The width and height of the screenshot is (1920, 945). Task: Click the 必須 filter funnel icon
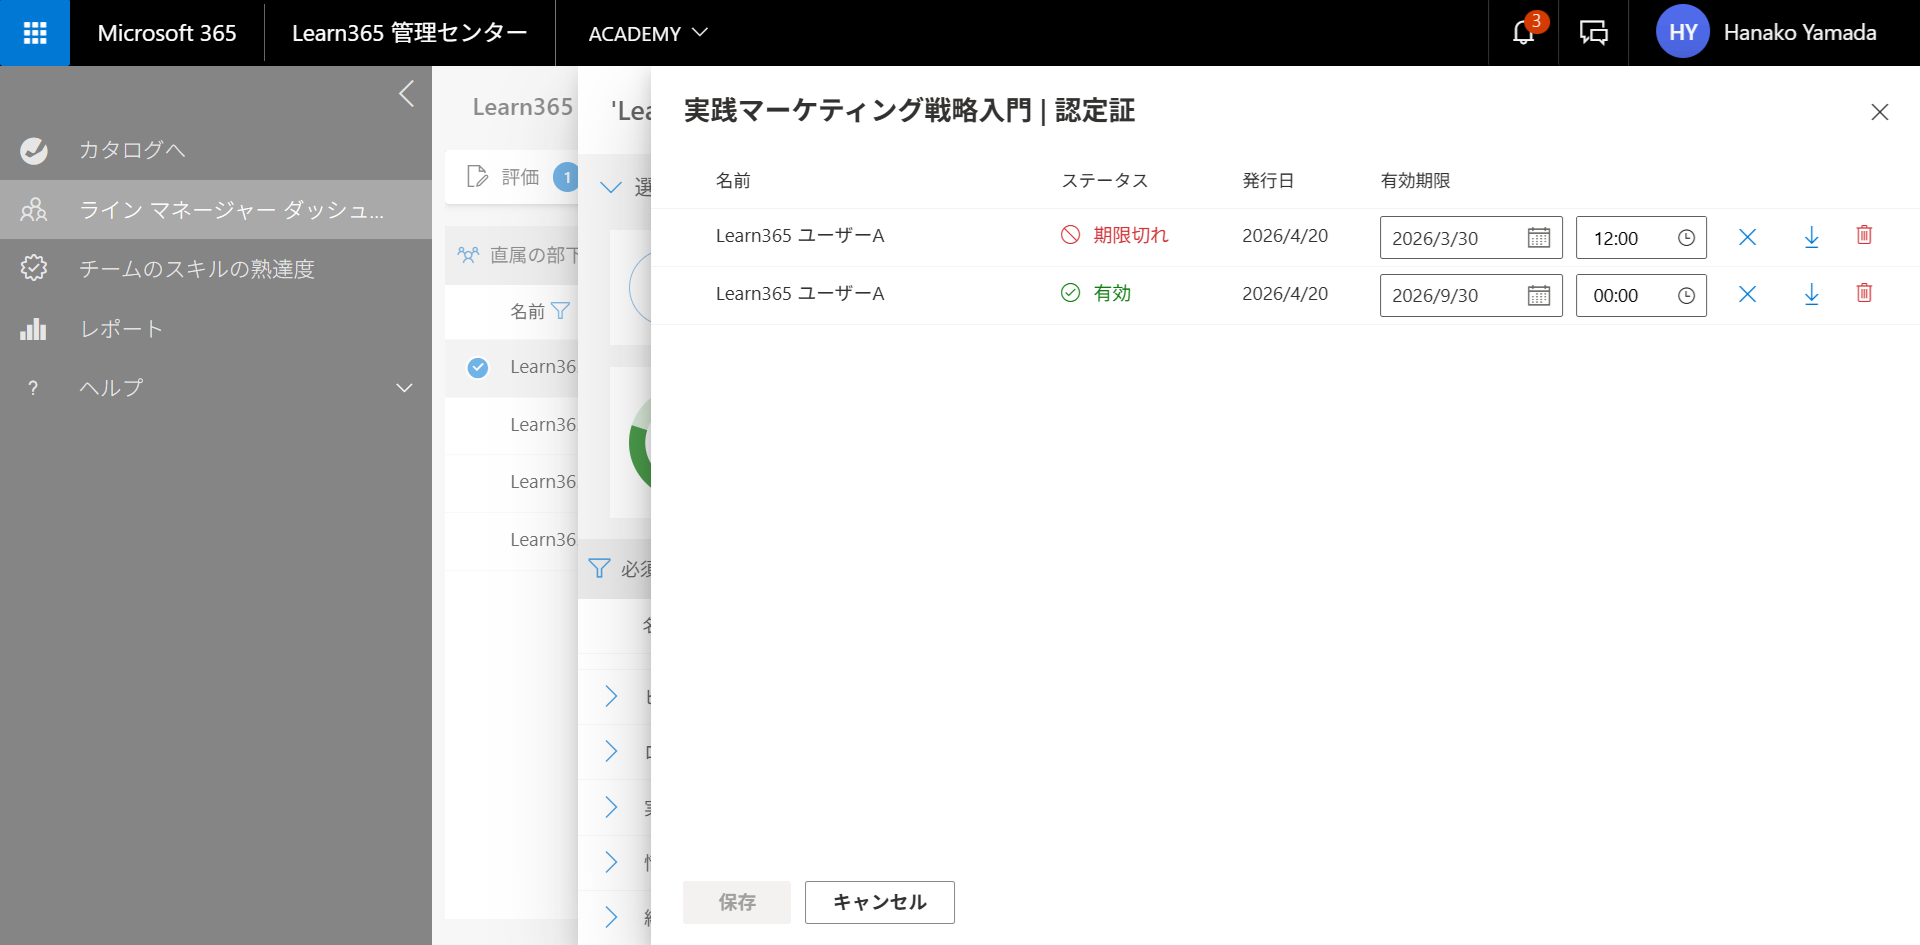(599, 568)
